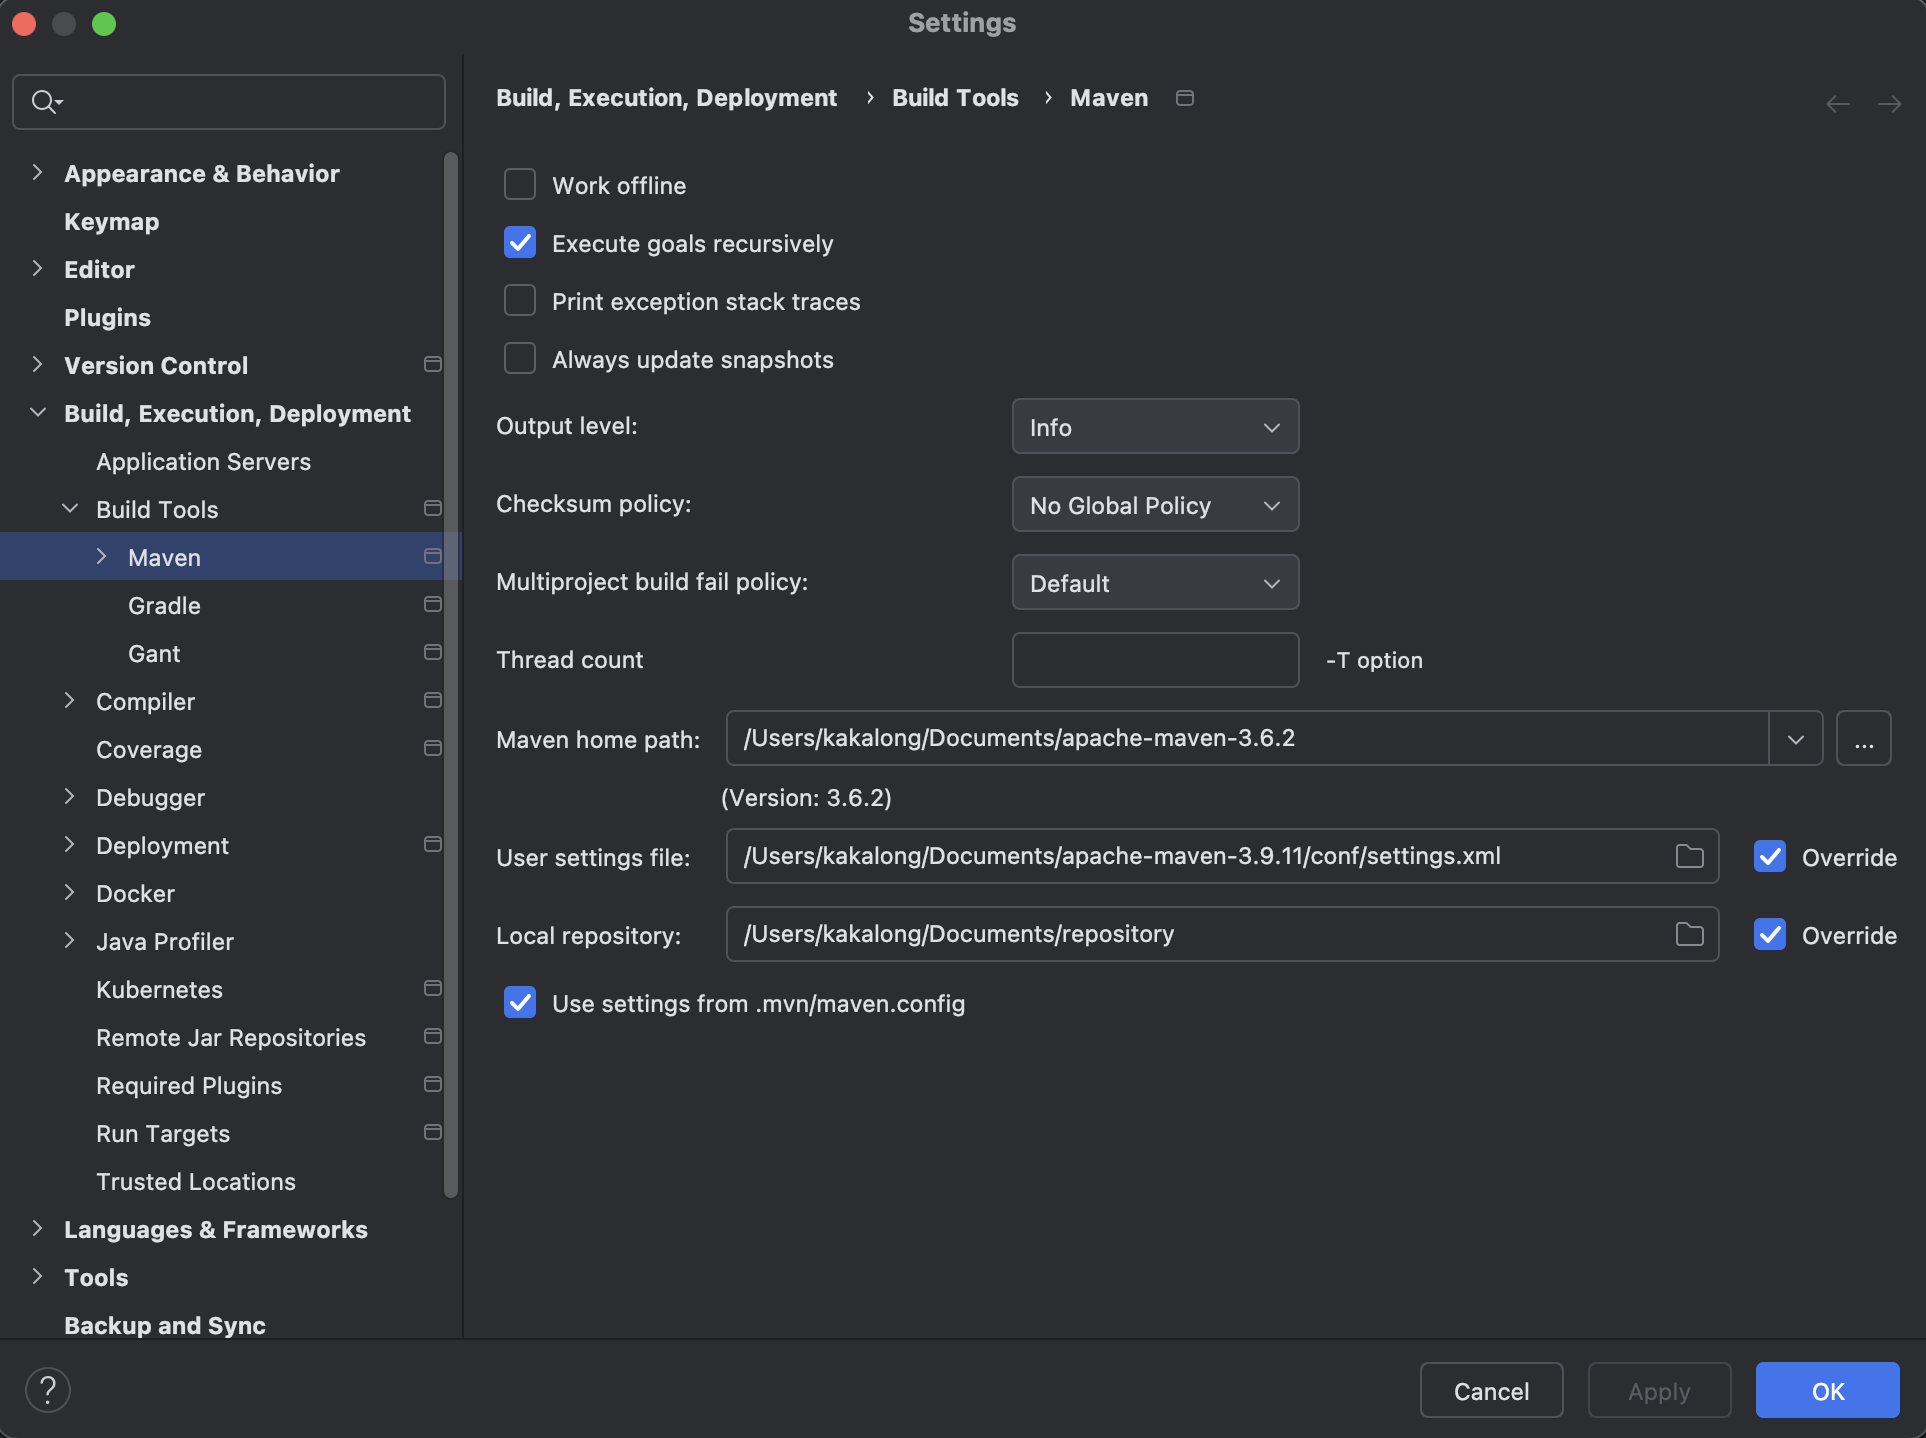Click the back navigation arrow
This screenshot has height=1438, width=1926.
pos(1837,104)
